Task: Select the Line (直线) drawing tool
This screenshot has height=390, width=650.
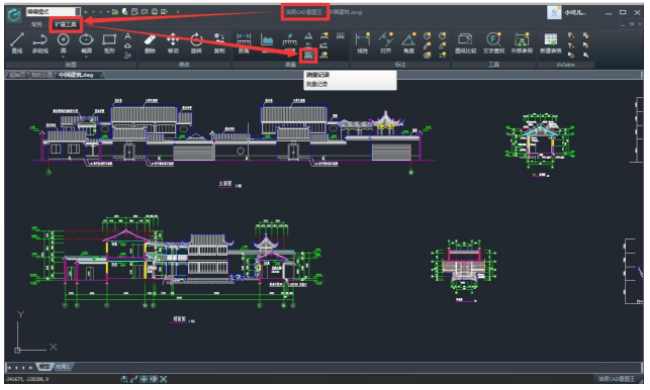Action: point(17,43)
